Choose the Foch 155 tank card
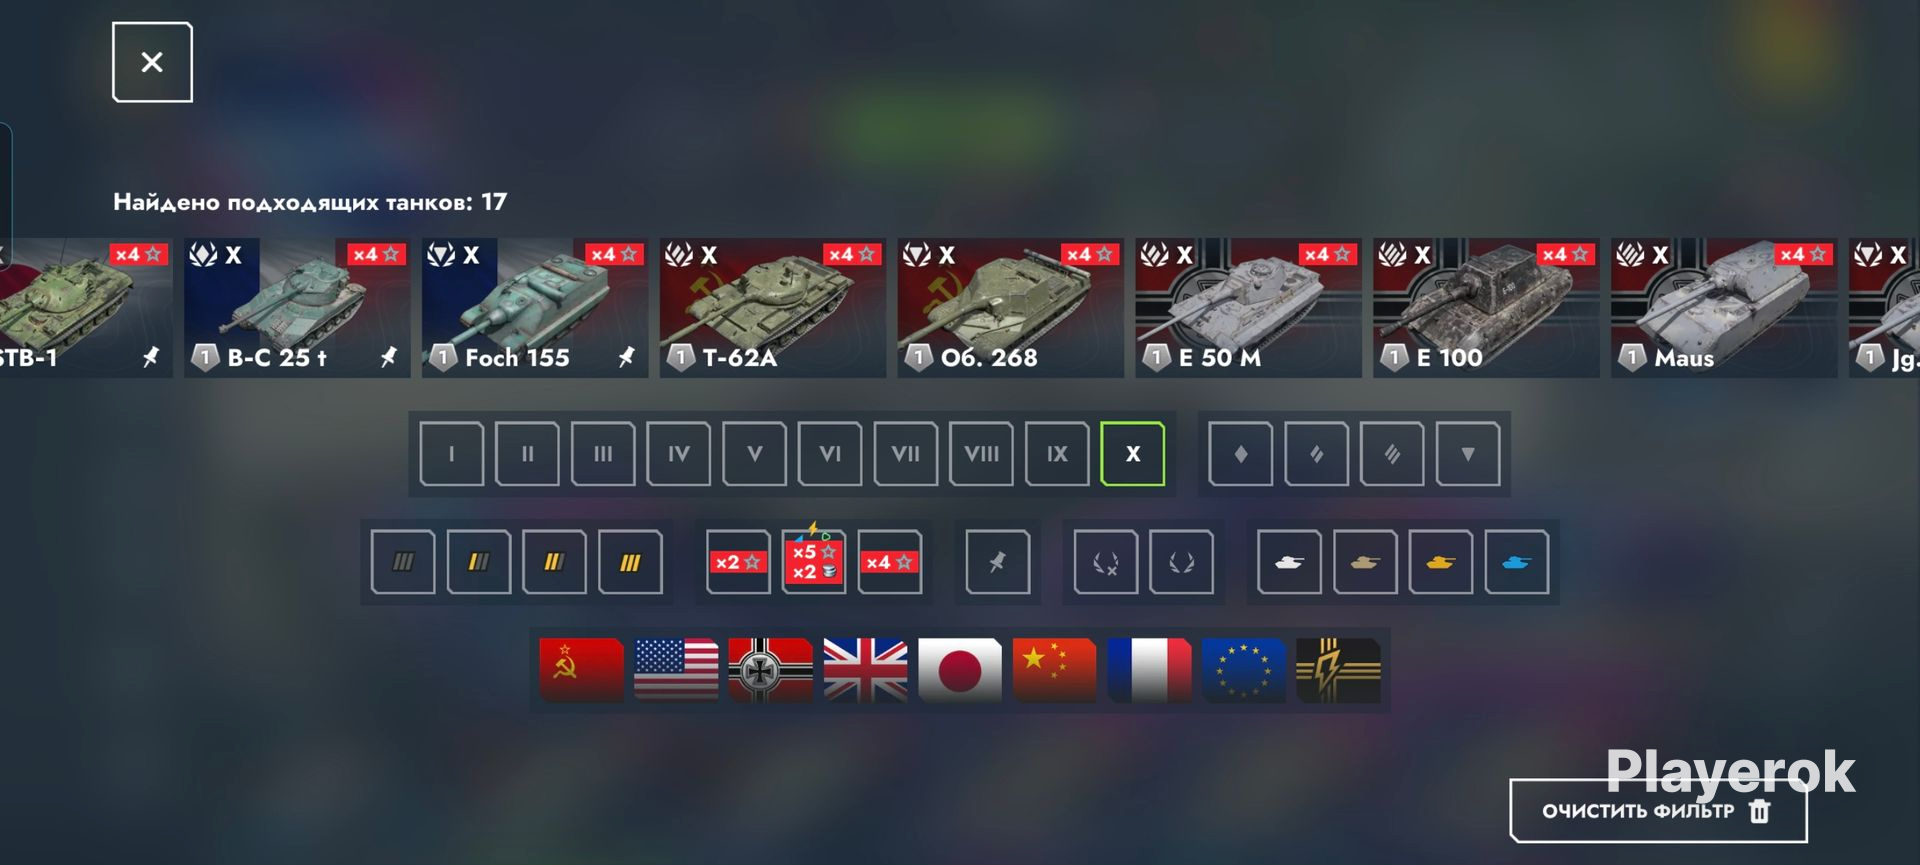Screen dimensions: 1920x865 (534, 307)
